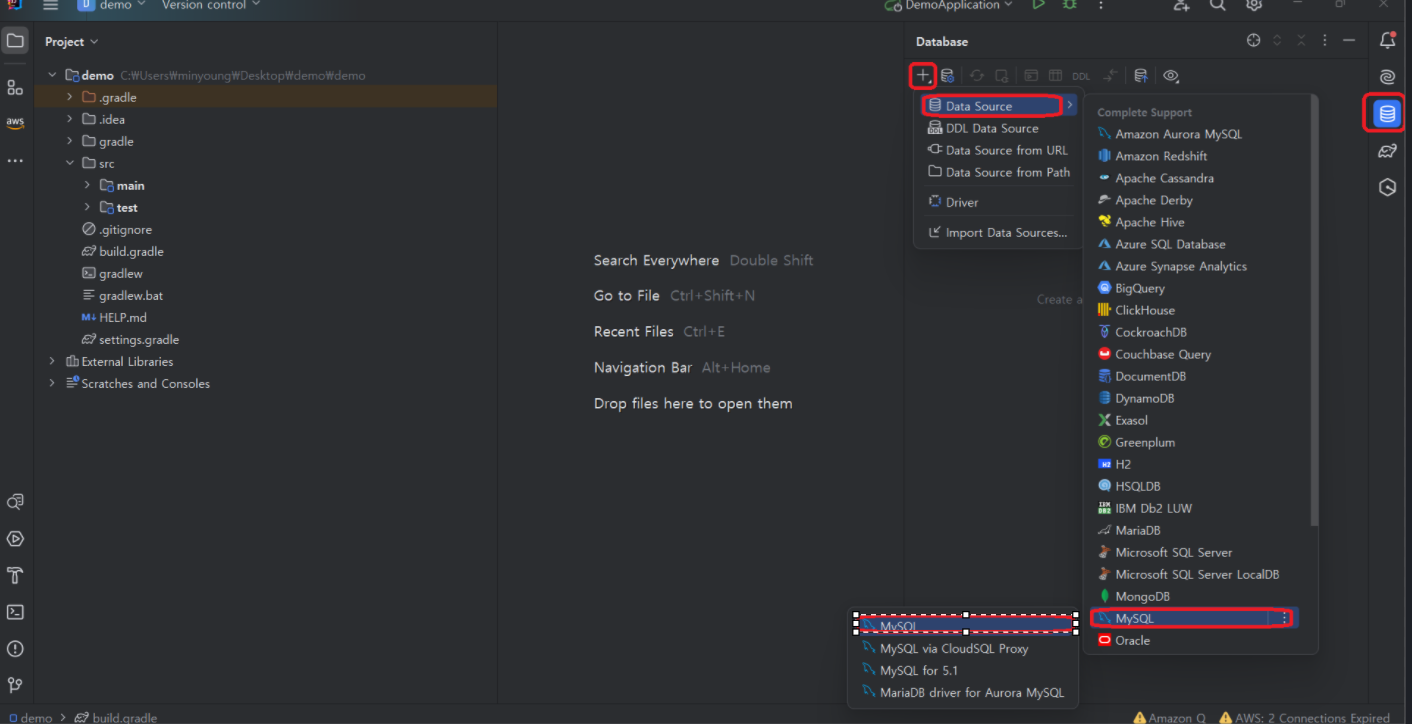Screen dimensions: 1412x724
Task: Open View Options eye icon
Action: pos(1171,76)
